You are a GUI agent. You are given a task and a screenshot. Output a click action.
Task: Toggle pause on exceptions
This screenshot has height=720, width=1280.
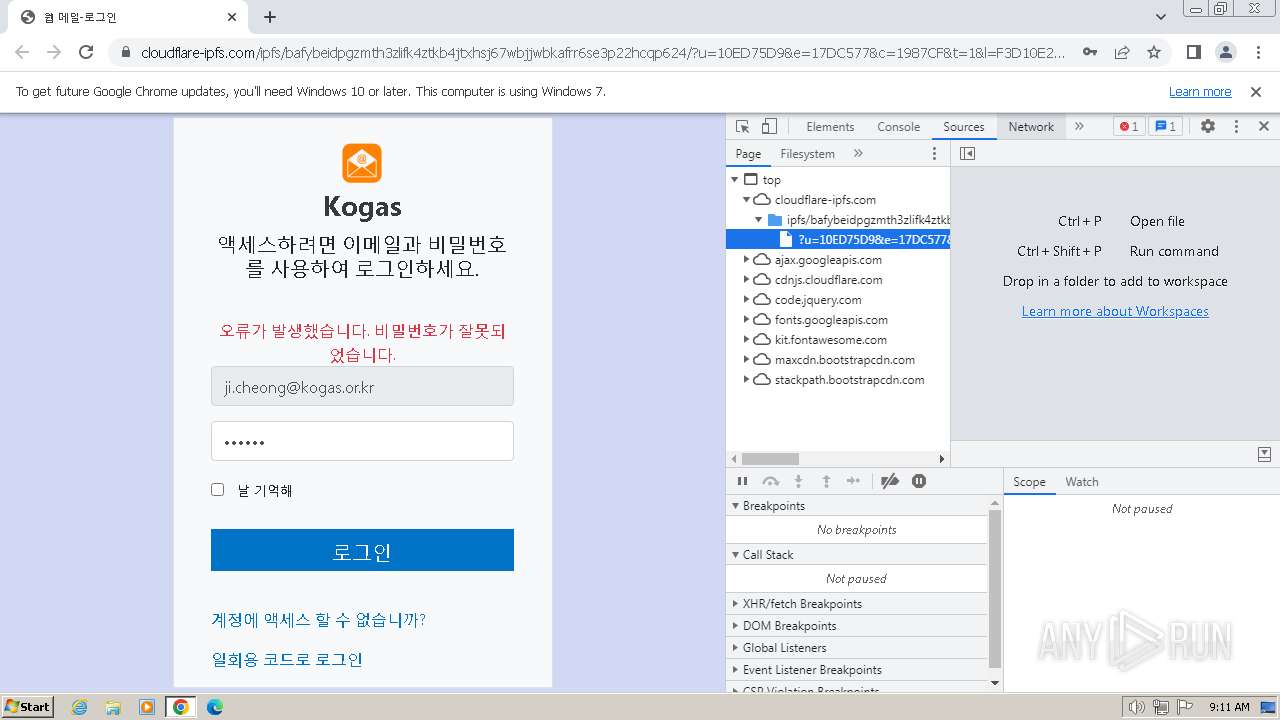click(919, 482)
